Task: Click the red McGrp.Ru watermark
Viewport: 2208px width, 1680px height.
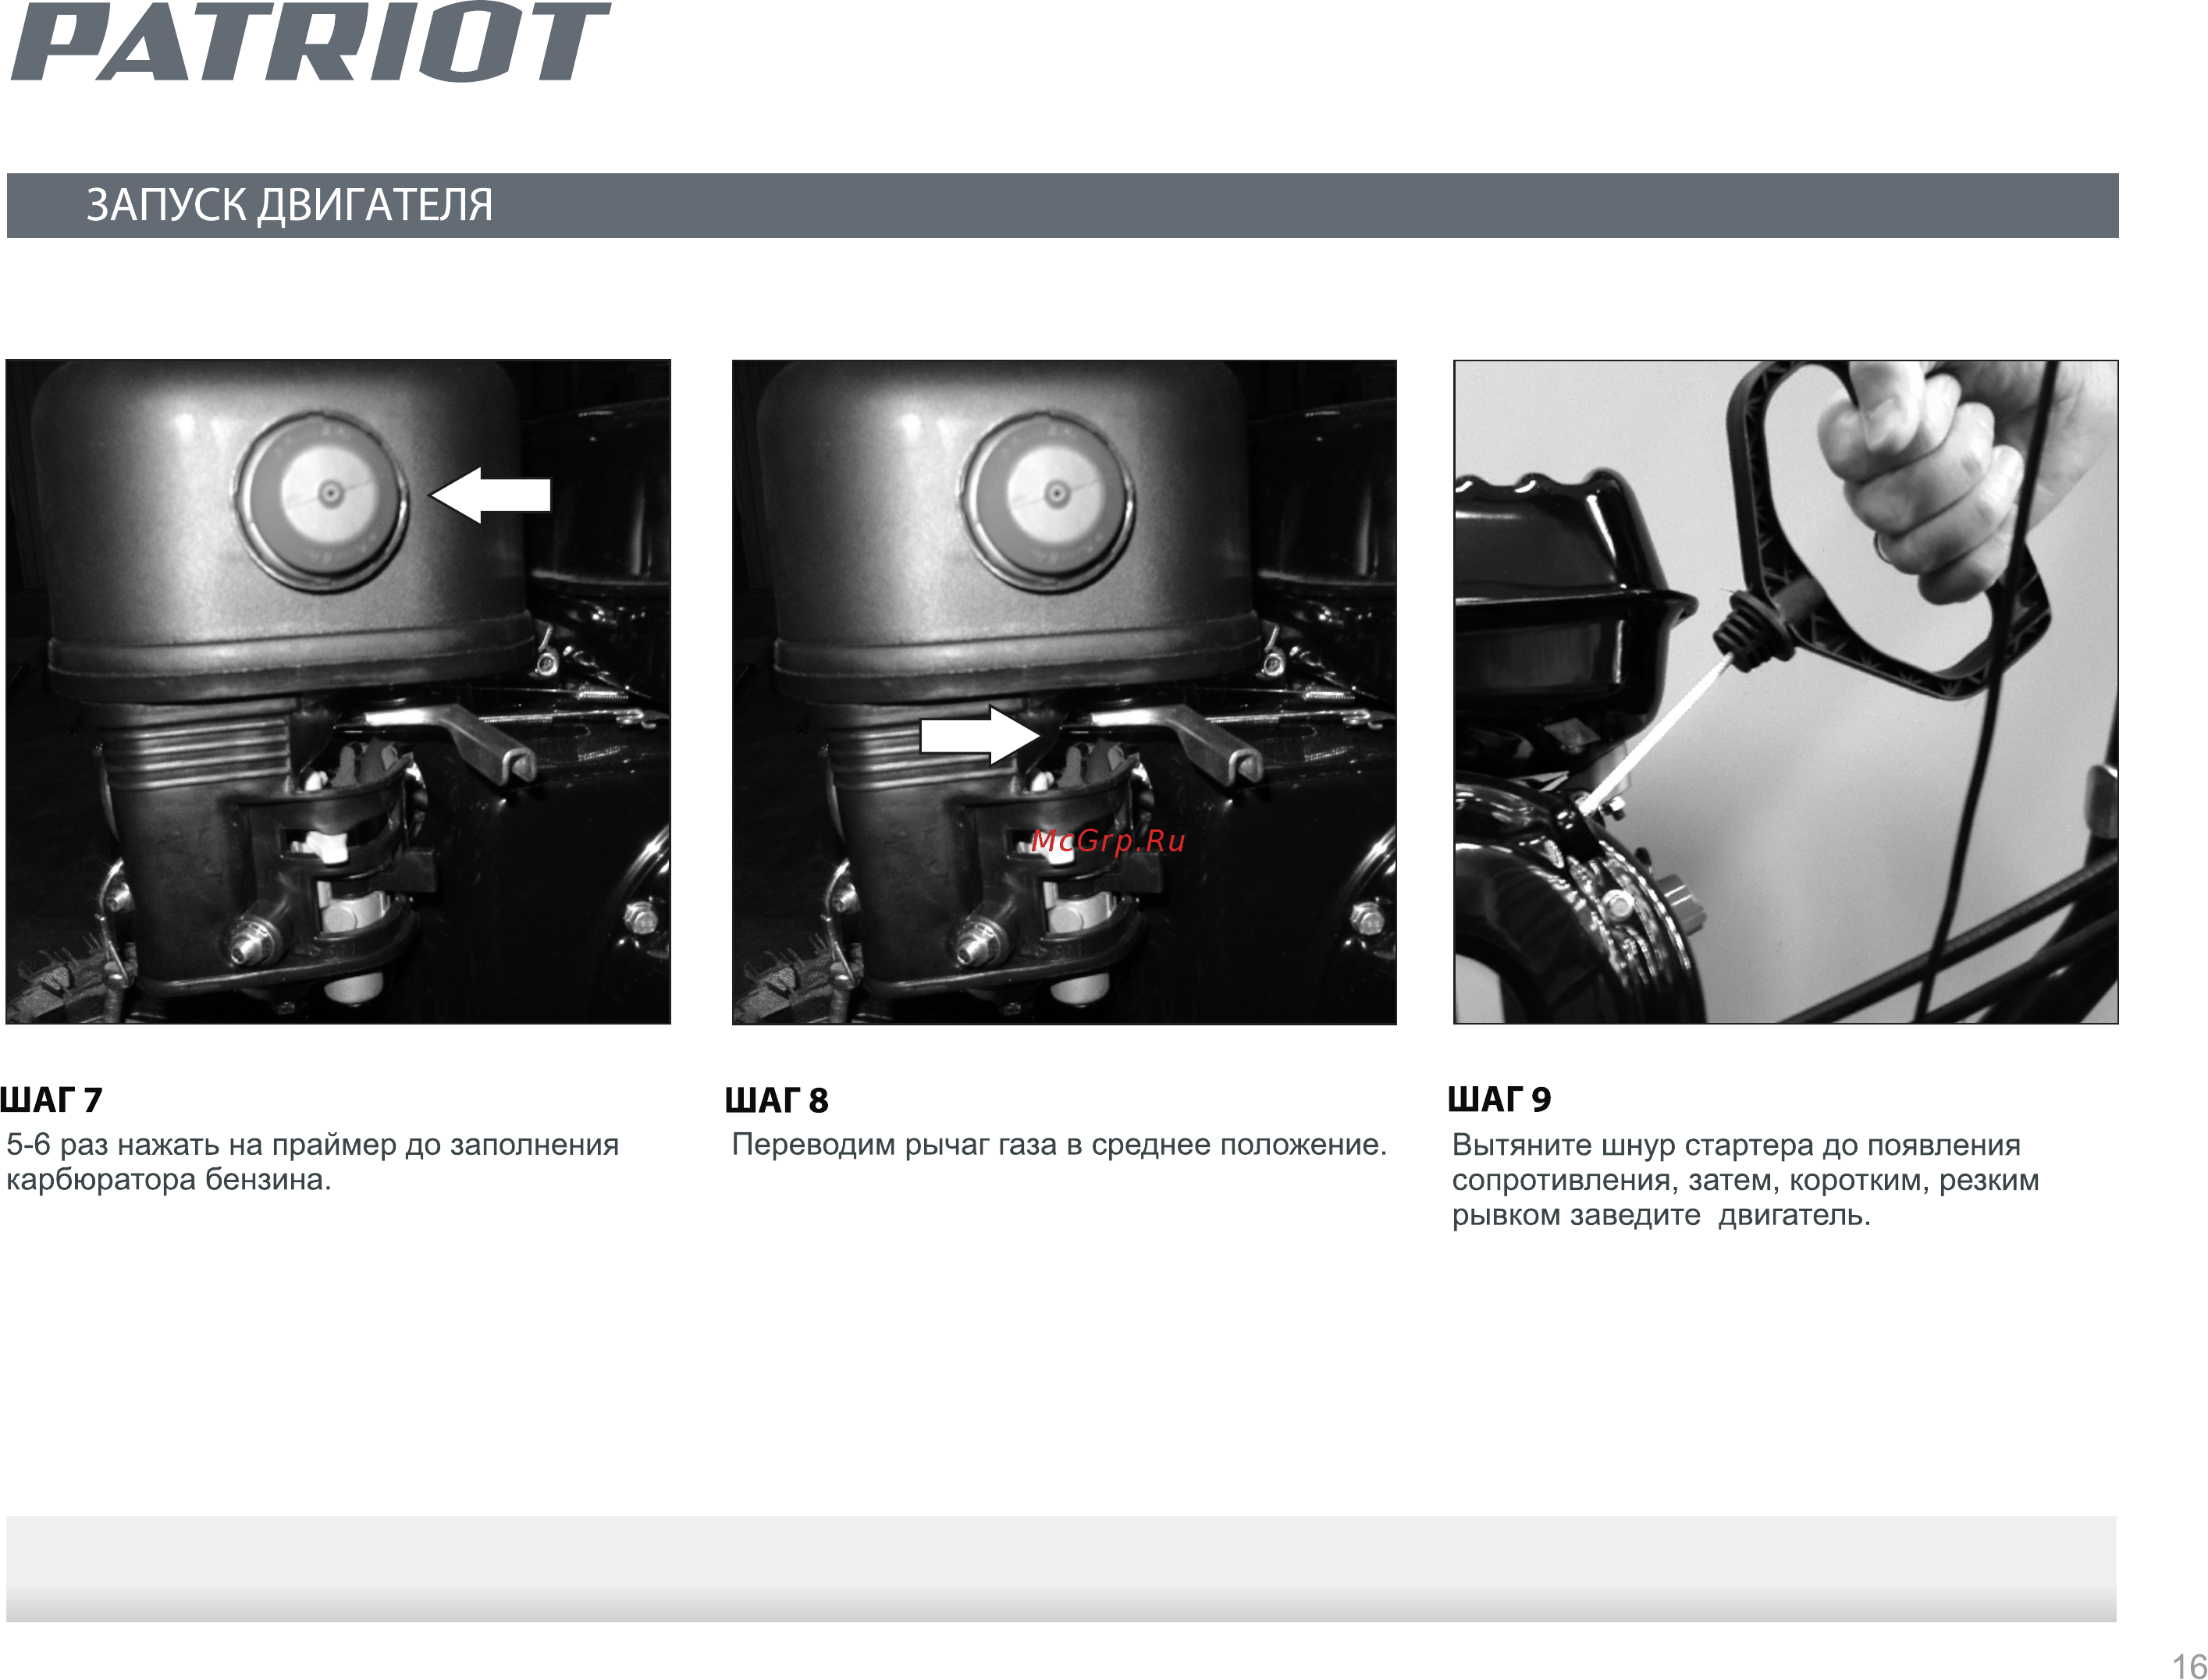Action: coord(1108,841)
